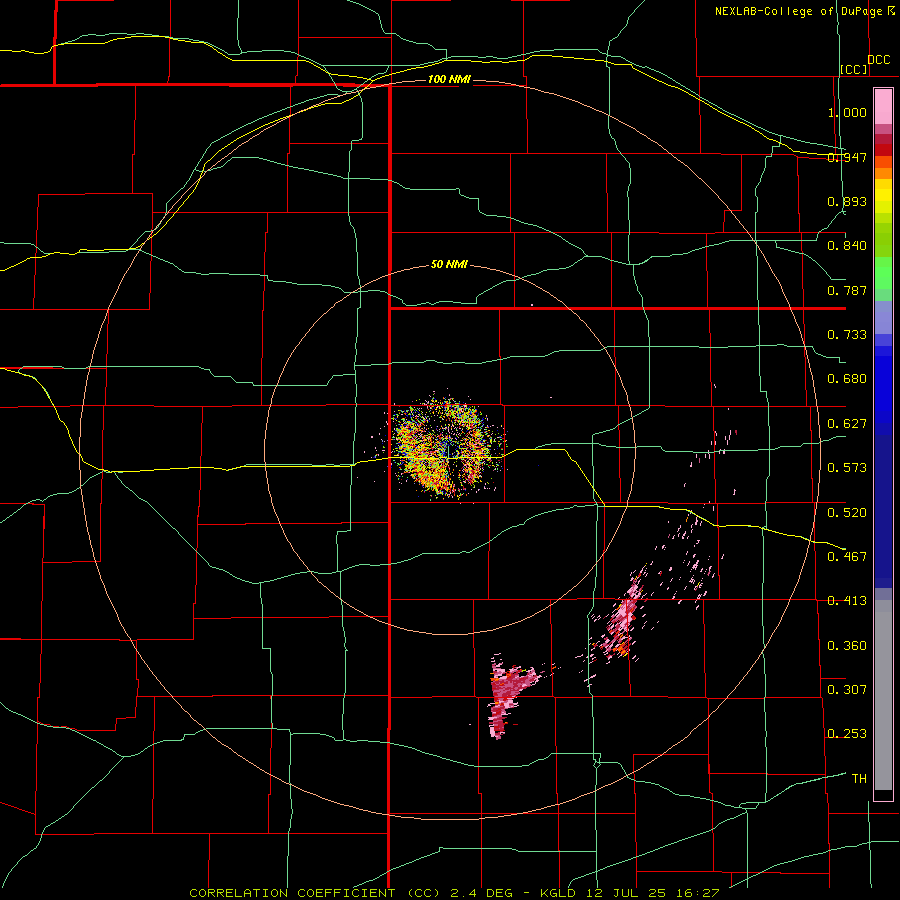
Task: Click the 0.627 scale value
Action: click(x=847, y=424)
